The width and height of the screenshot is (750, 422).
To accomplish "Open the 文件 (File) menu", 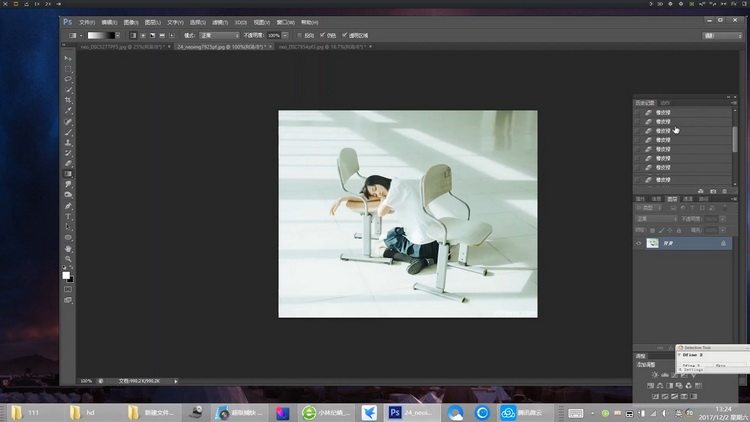I will [87, 22].
